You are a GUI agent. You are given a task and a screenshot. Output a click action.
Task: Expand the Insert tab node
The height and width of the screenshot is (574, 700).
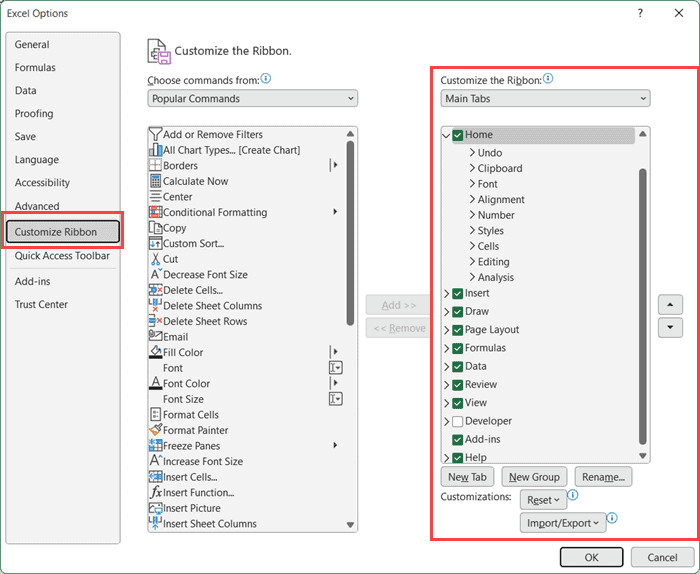point(446,293)
